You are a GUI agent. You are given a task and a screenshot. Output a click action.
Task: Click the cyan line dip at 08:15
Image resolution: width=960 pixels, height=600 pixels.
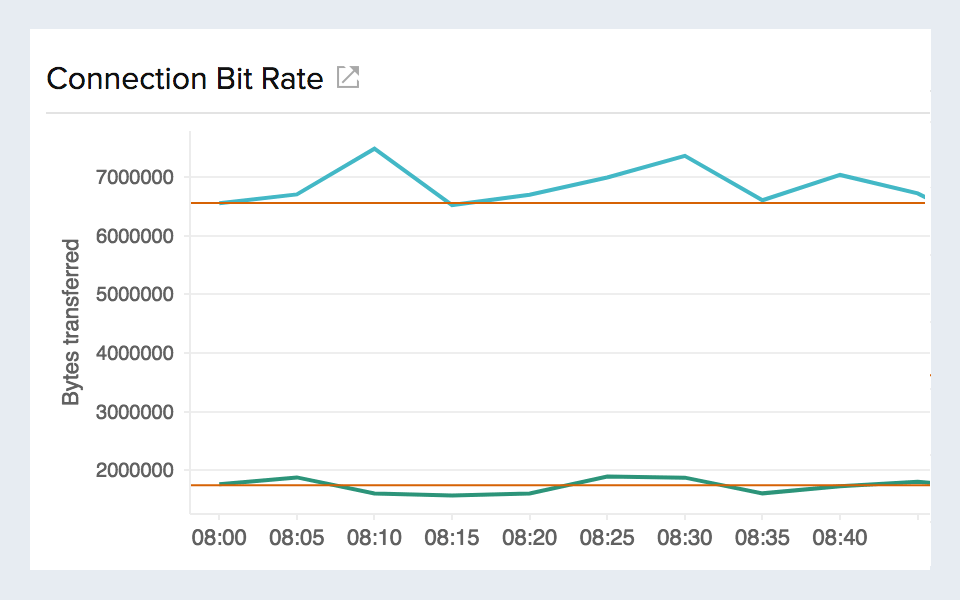point(452,203)
